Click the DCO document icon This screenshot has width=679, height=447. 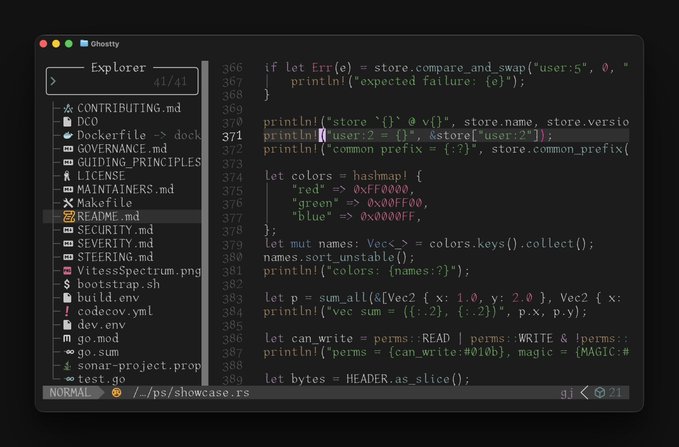68,122
